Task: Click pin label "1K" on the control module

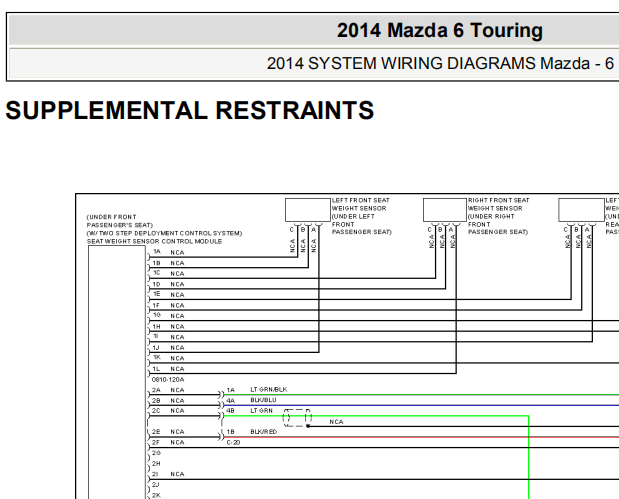Action: 157,357
